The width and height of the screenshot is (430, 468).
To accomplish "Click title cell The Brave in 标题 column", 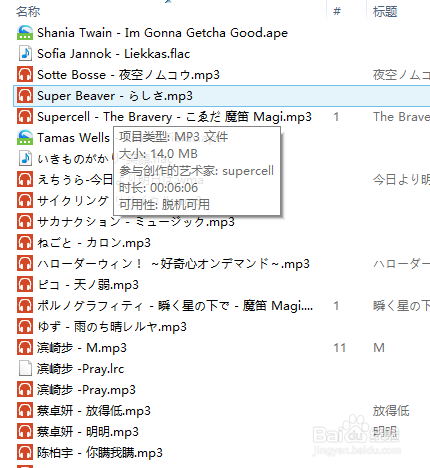I will click(401, 117).
